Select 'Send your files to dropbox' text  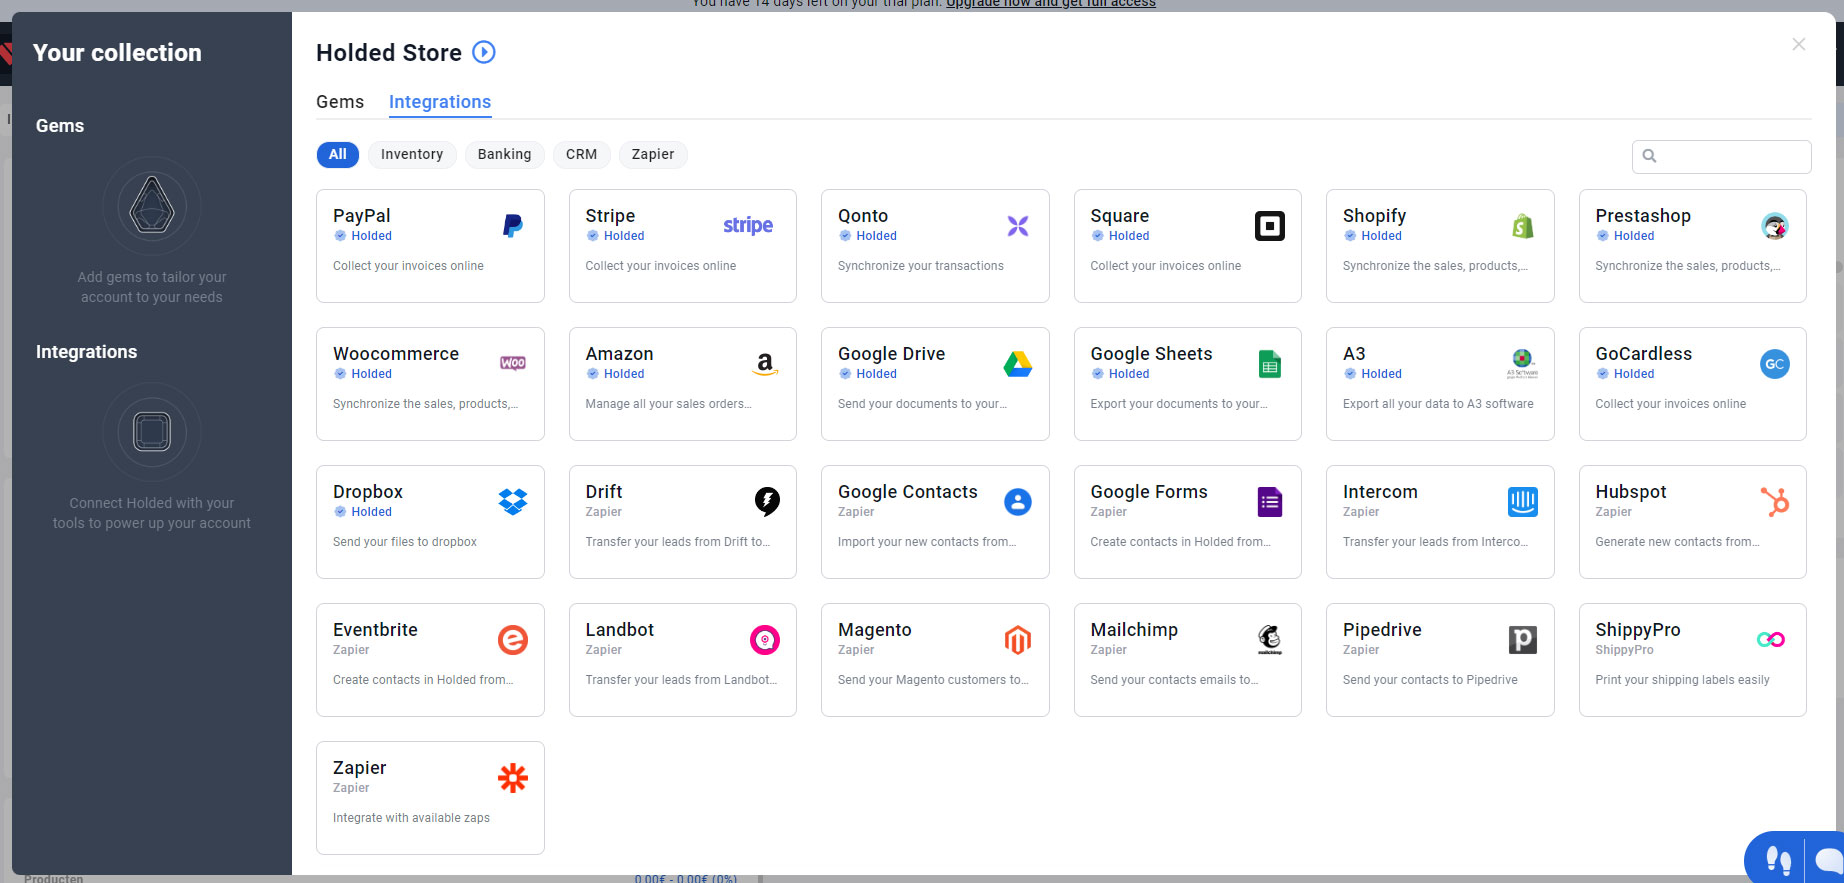click(405, 542)
